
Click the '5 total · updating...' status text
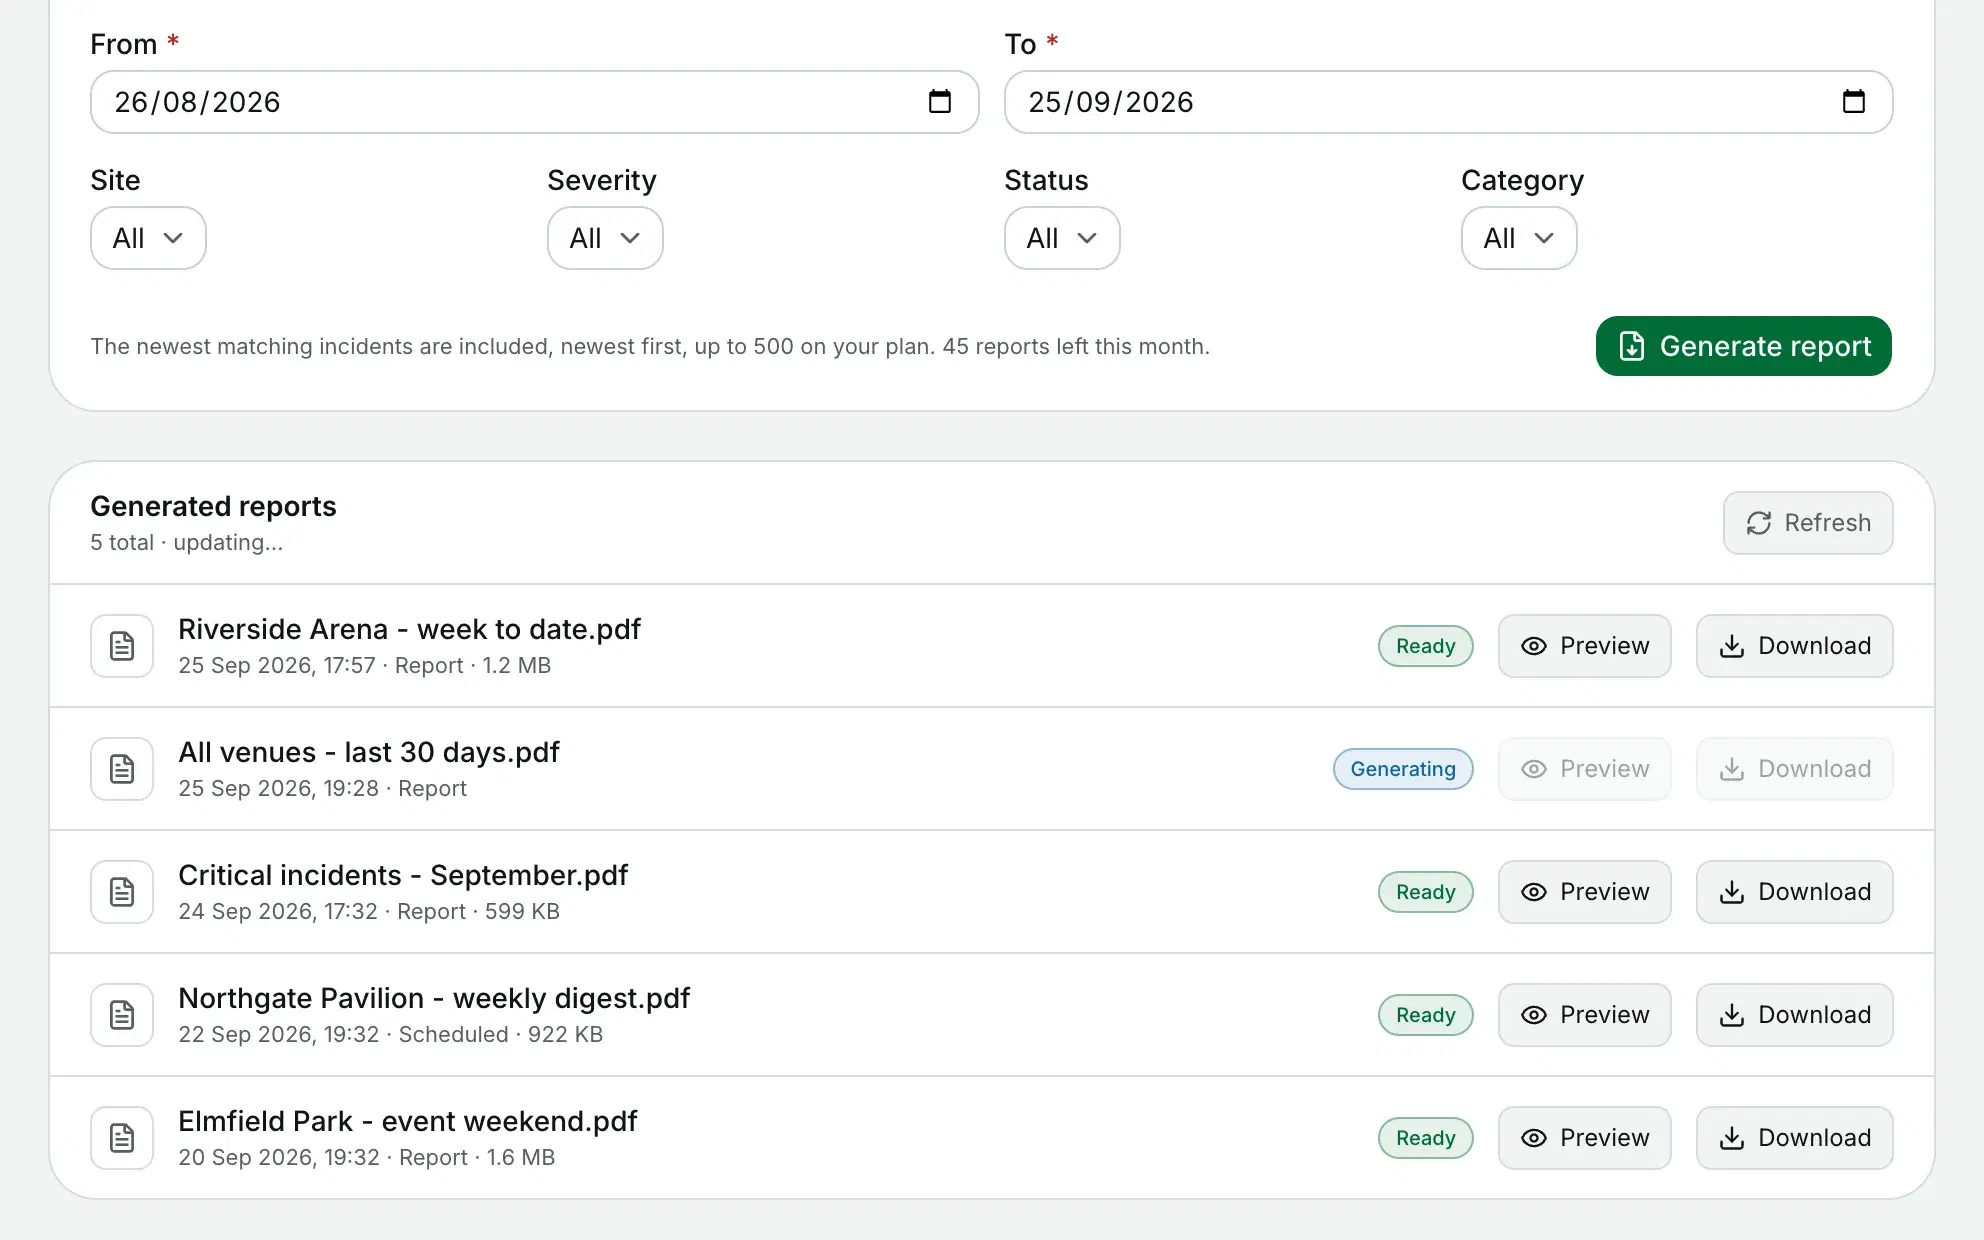(187, 542)
